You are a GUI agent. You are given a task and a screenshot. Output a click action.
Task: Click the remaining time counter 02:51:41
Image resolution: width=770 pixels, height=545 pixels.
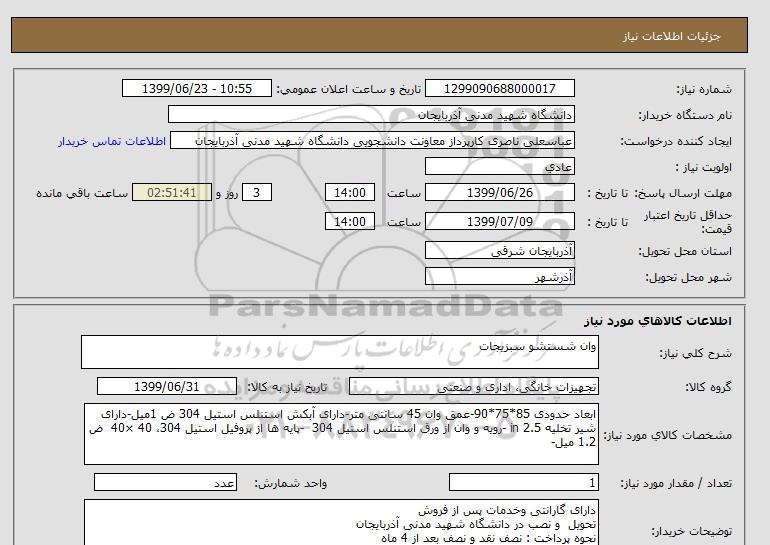pyautogui.click(x=172, y=193)
